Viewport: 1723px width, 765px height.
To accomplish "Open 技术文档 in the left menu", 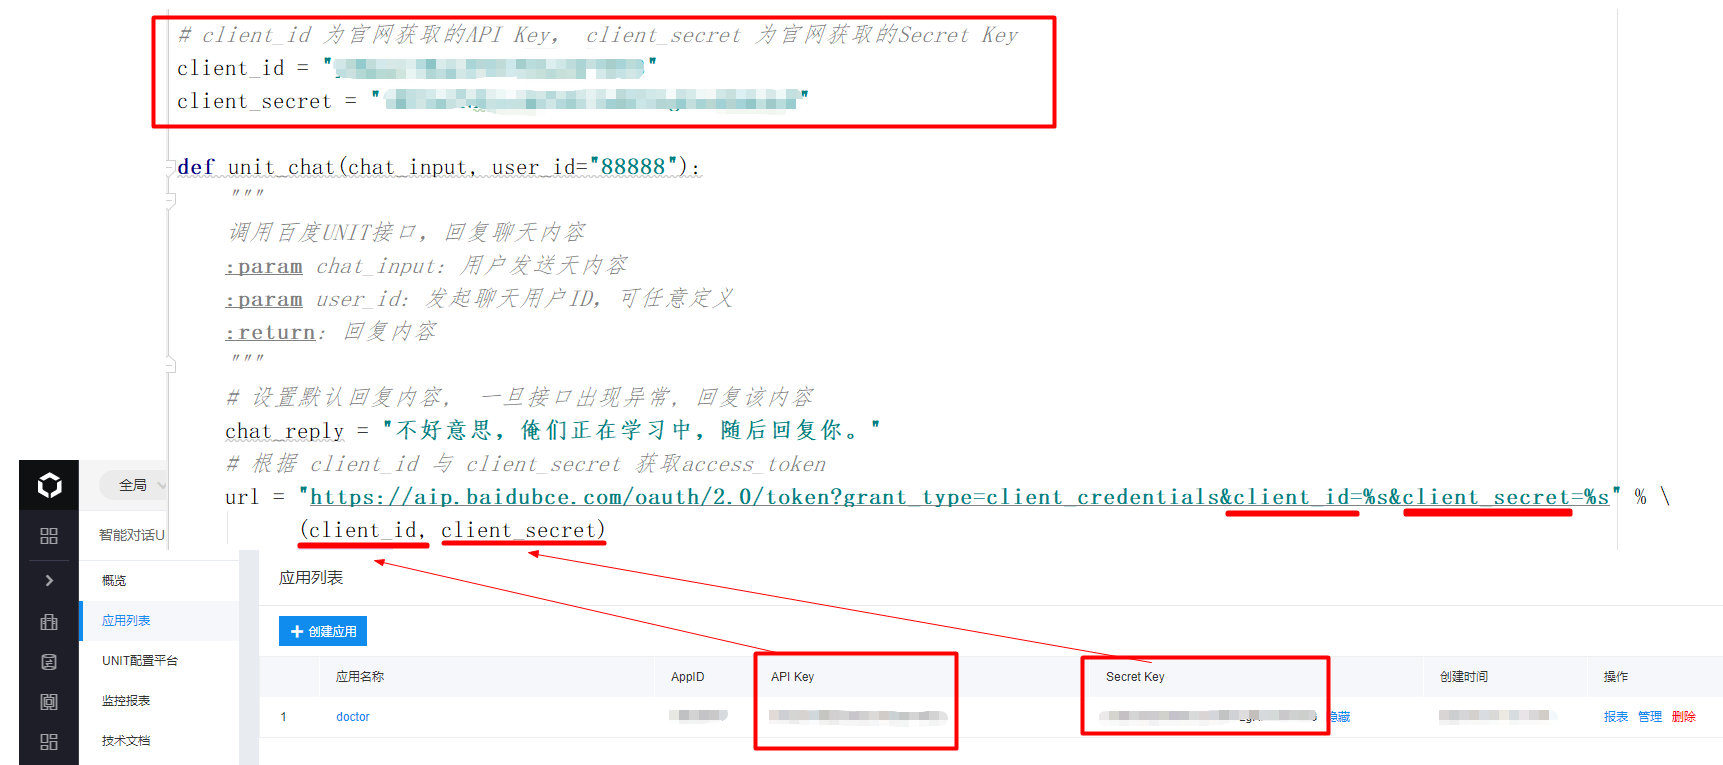I will [126, 741].
